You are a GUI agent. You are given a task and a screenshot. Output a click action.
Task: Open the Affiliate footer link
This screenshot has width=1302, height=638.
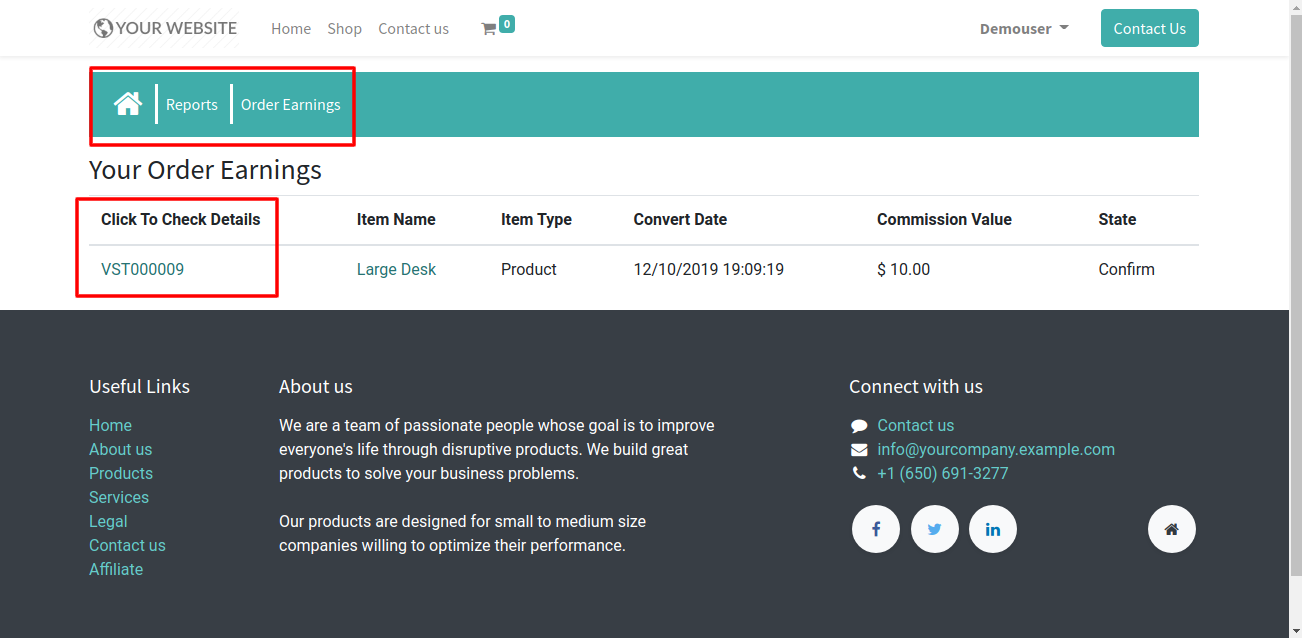[x=116, y=569]
